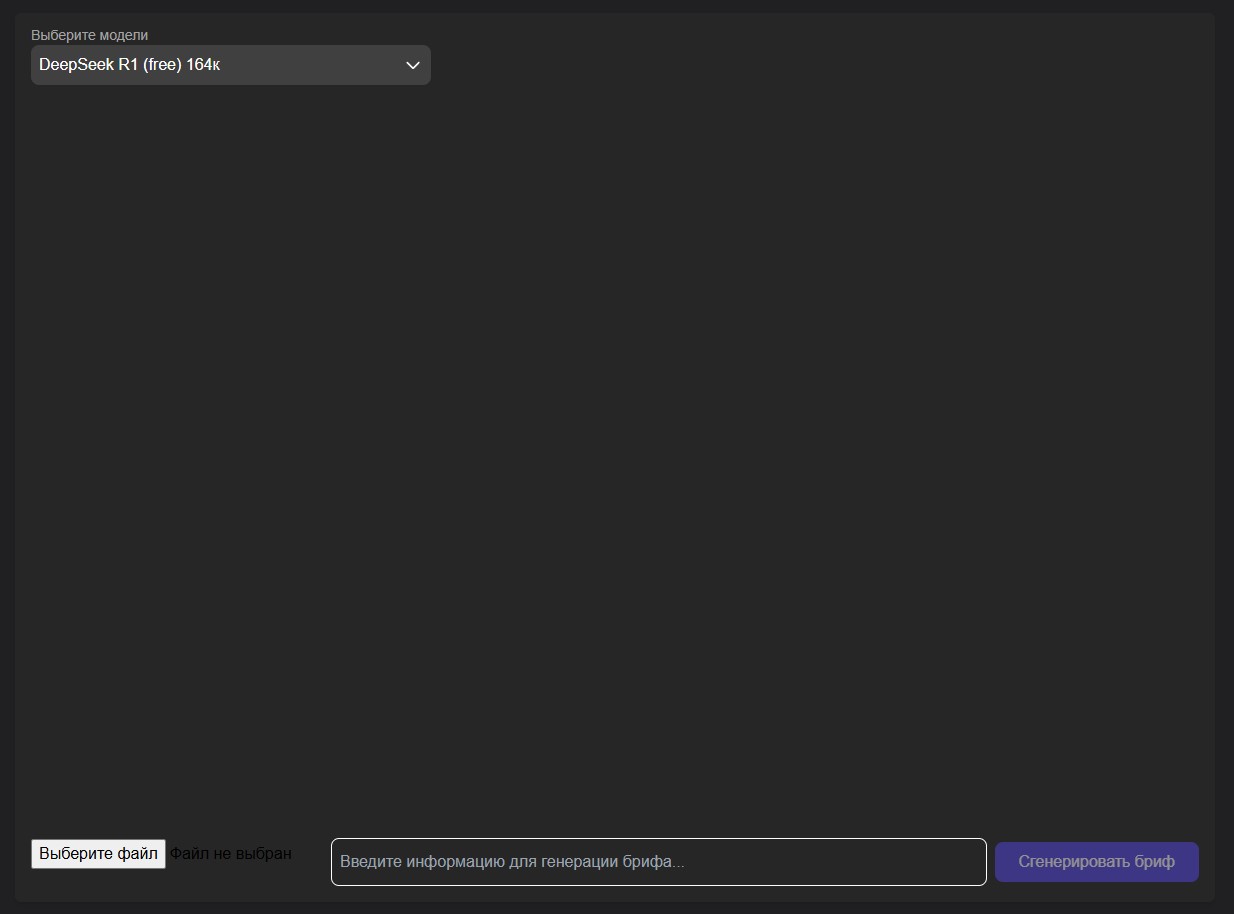Open the DeepSeek R1 model dropdown

[x=230, y=65]
